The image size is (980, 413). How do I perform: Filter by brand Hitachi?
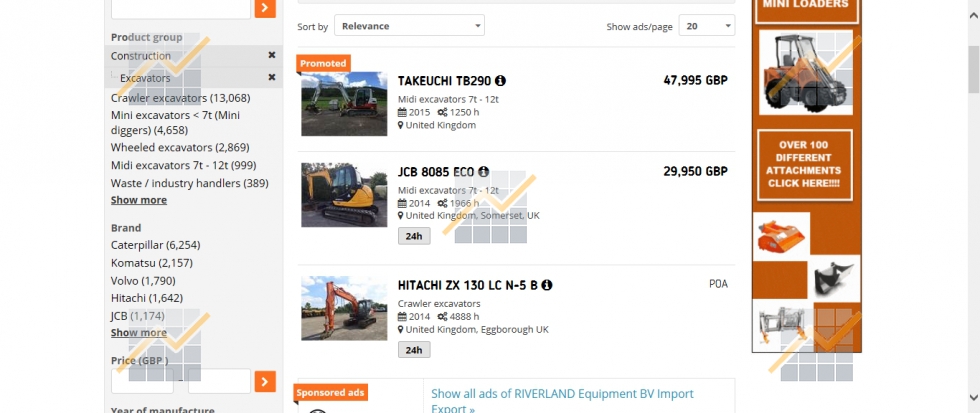[147, 298]
